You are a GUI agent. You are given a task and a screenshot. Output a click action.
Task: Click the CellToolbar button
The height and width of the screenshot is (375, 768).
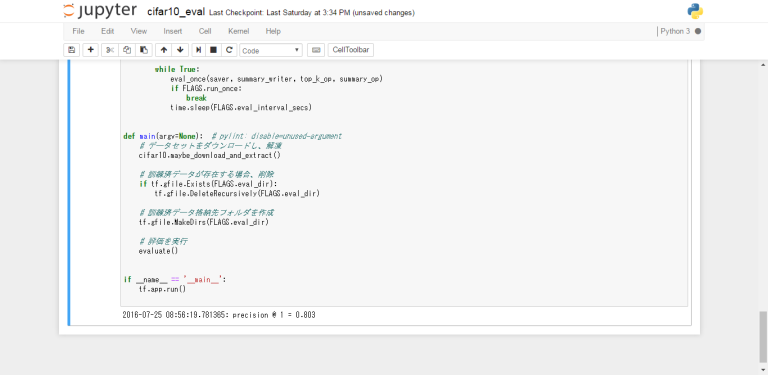tap(351, 50)
